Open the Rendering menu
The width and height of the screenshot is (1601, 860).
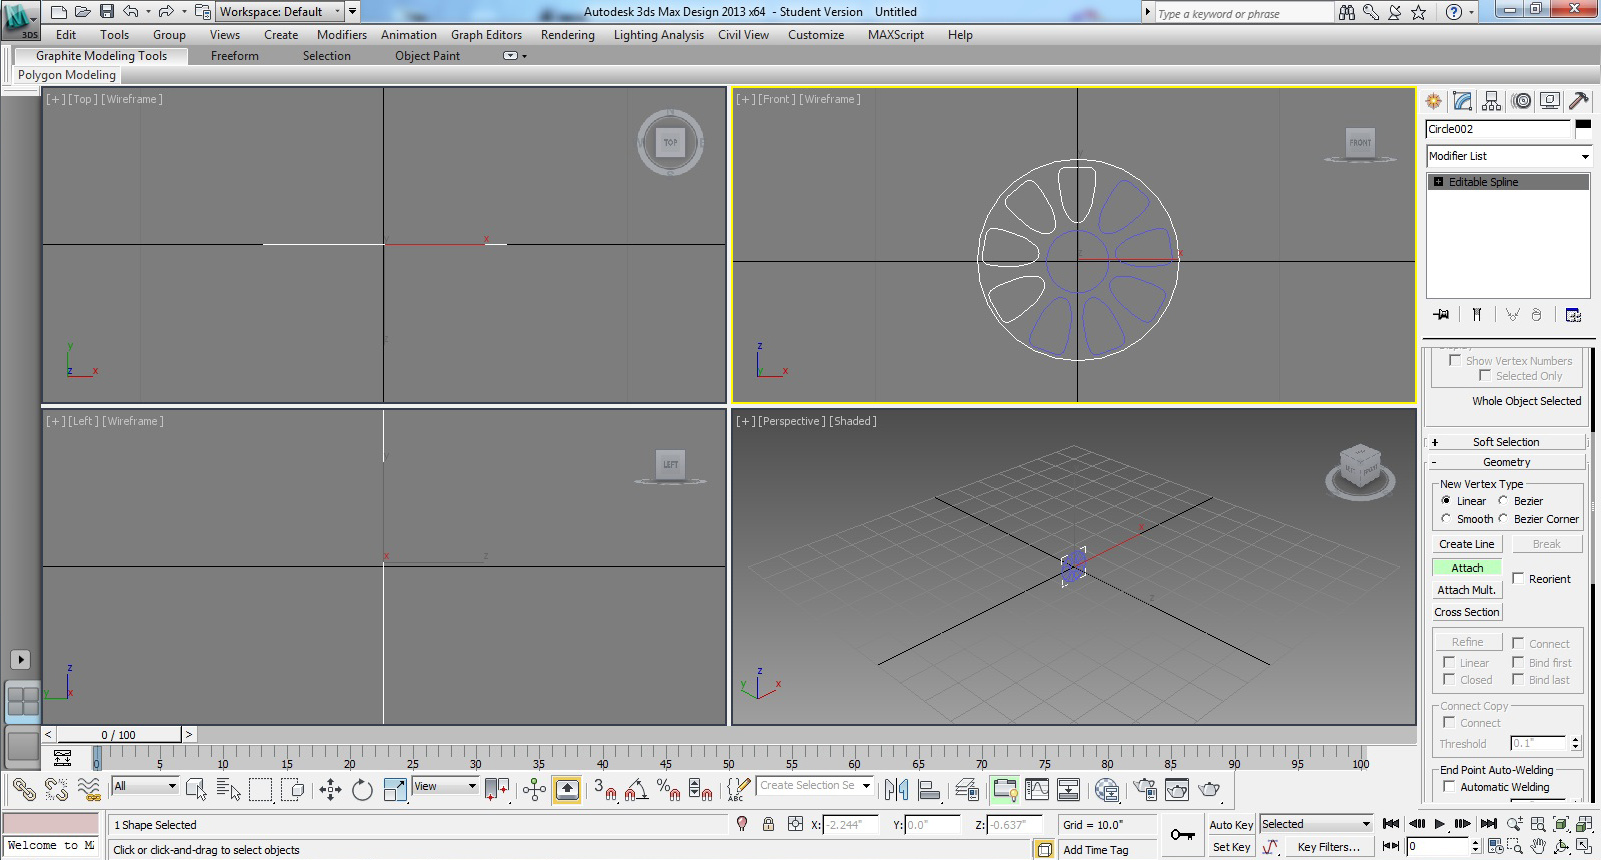pos(567,35)
